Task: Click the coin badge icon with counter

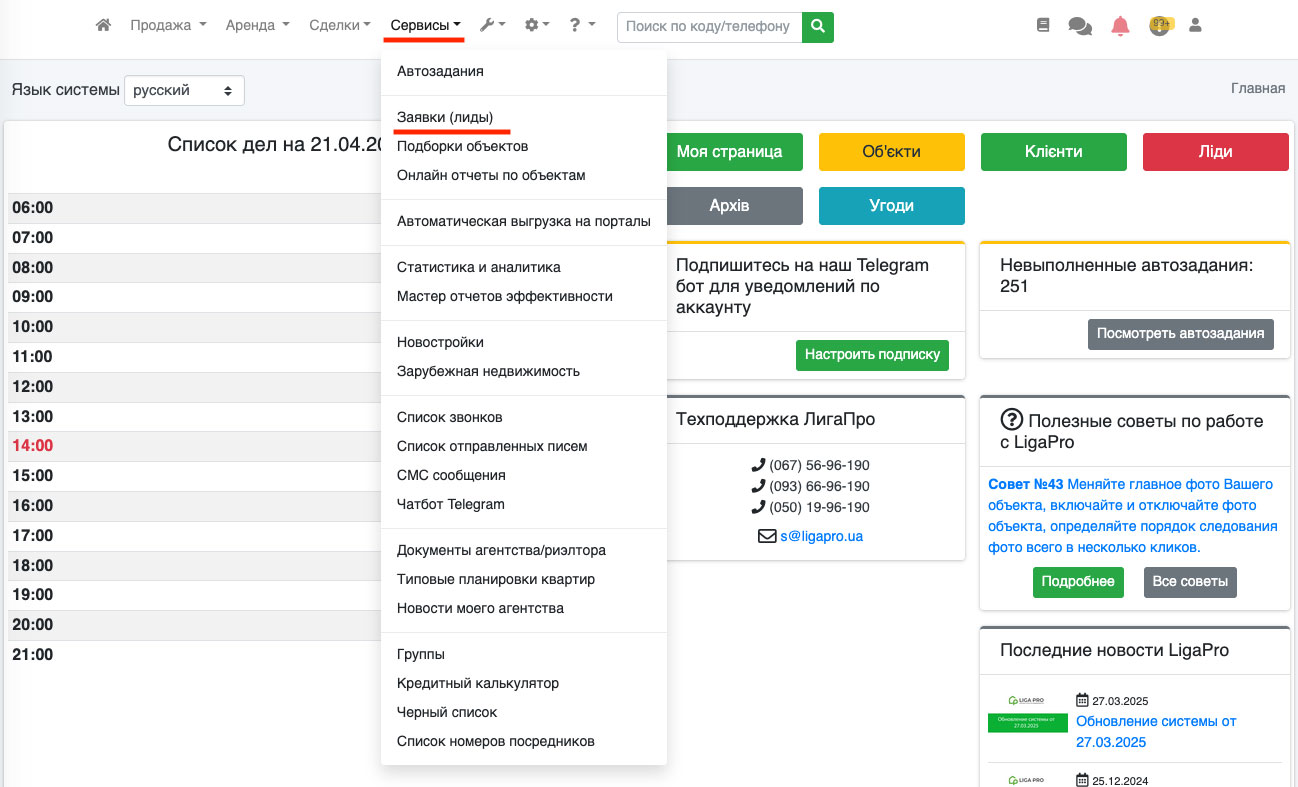Action: pos(1159,25)
